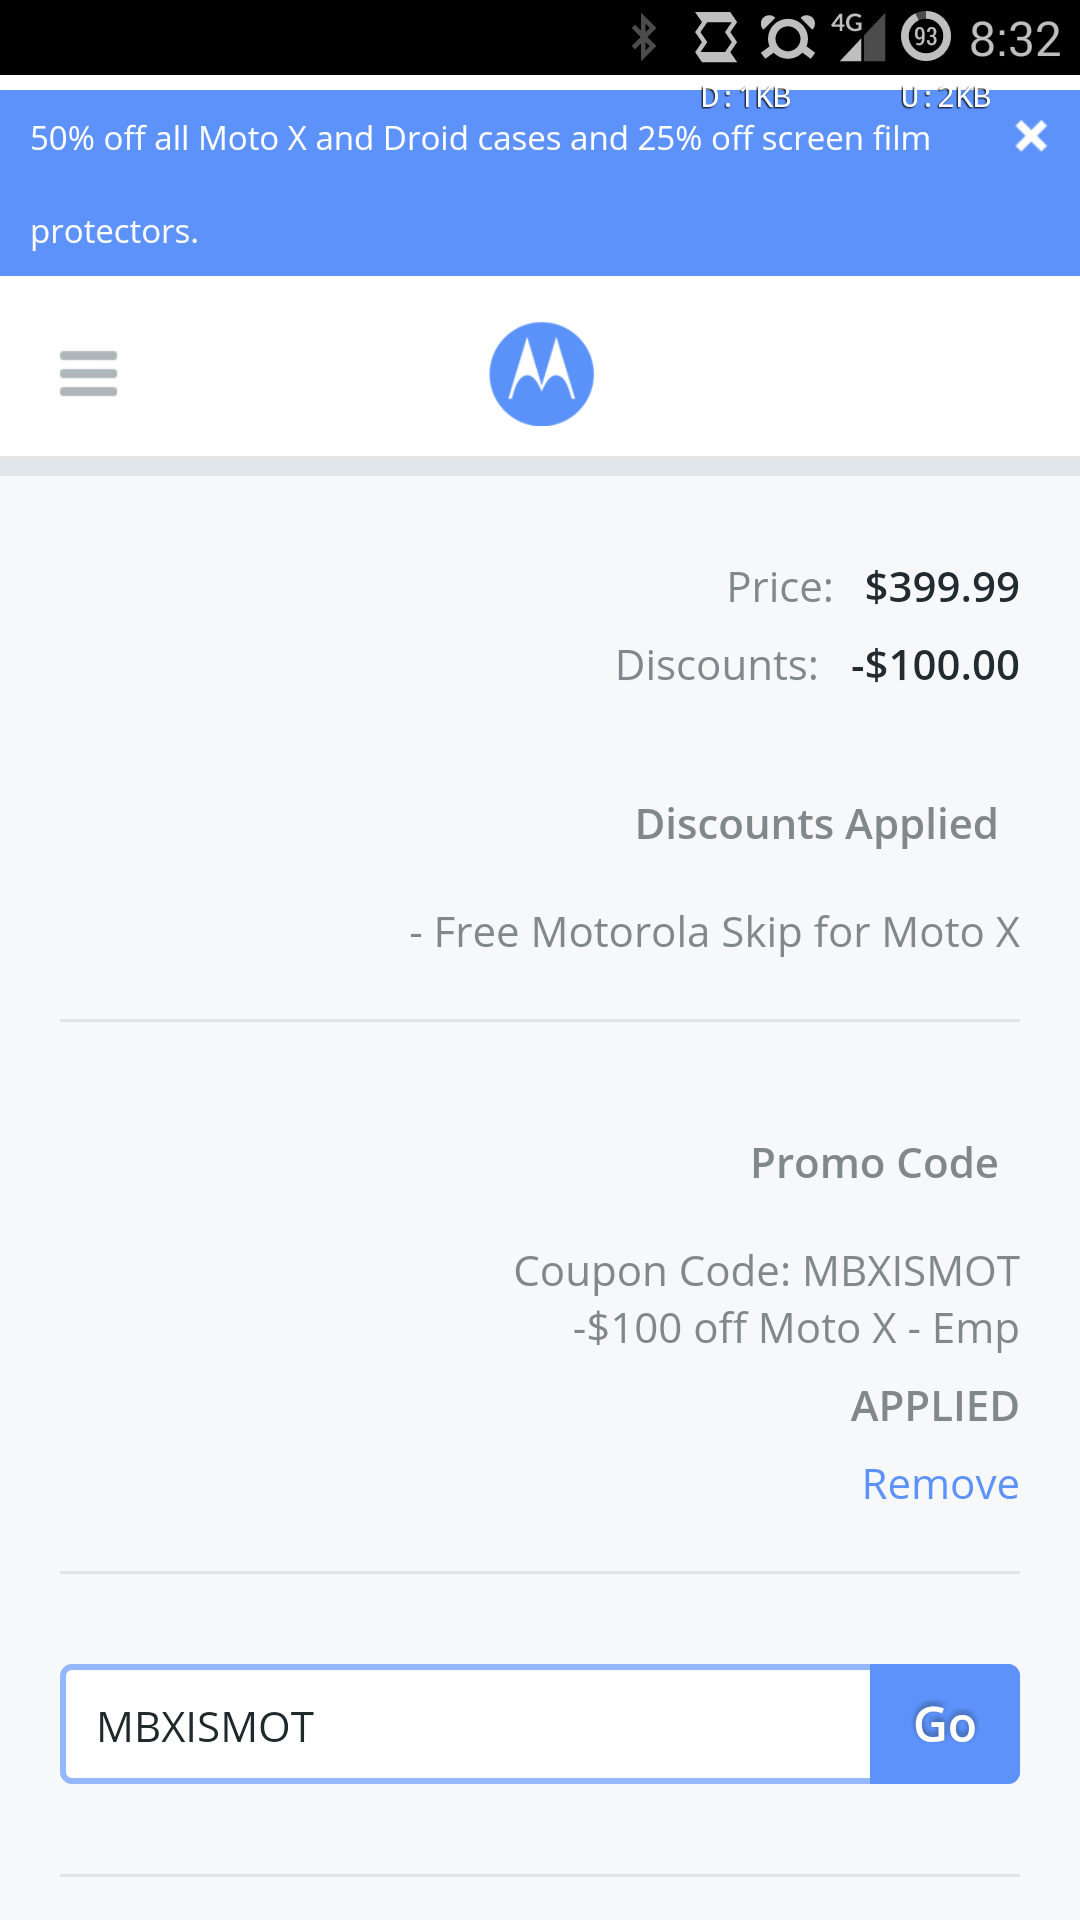The height and width of the screenshot is (1920, 1080).
Task: Tap the Coupon Code MBXISMOT text
Action: pyautogui.click(x=765, y=1270)
